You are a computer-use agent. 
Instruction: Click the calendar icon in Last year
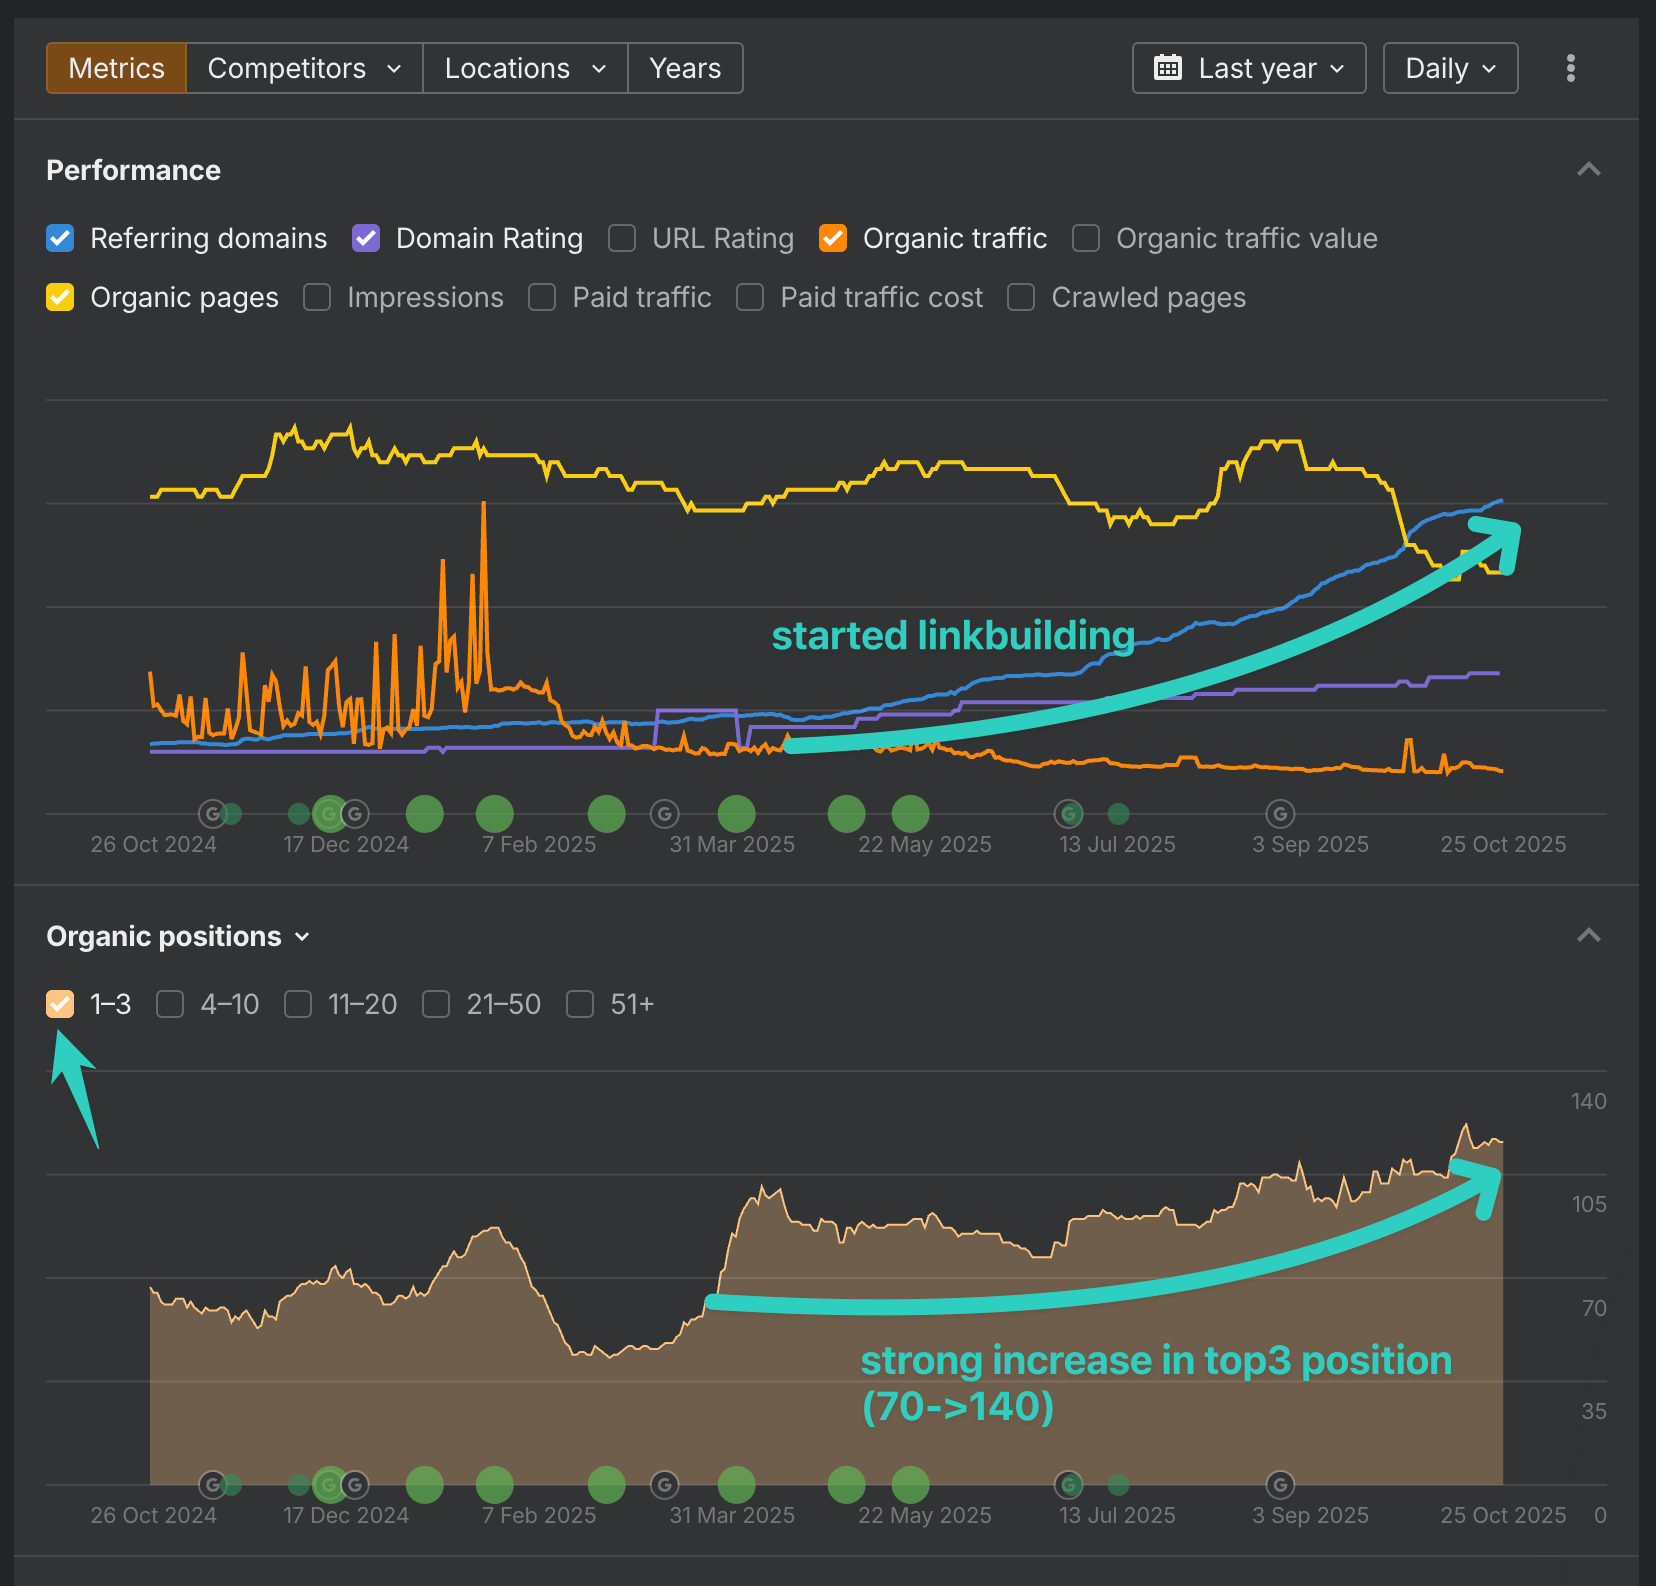(1168, 68)
